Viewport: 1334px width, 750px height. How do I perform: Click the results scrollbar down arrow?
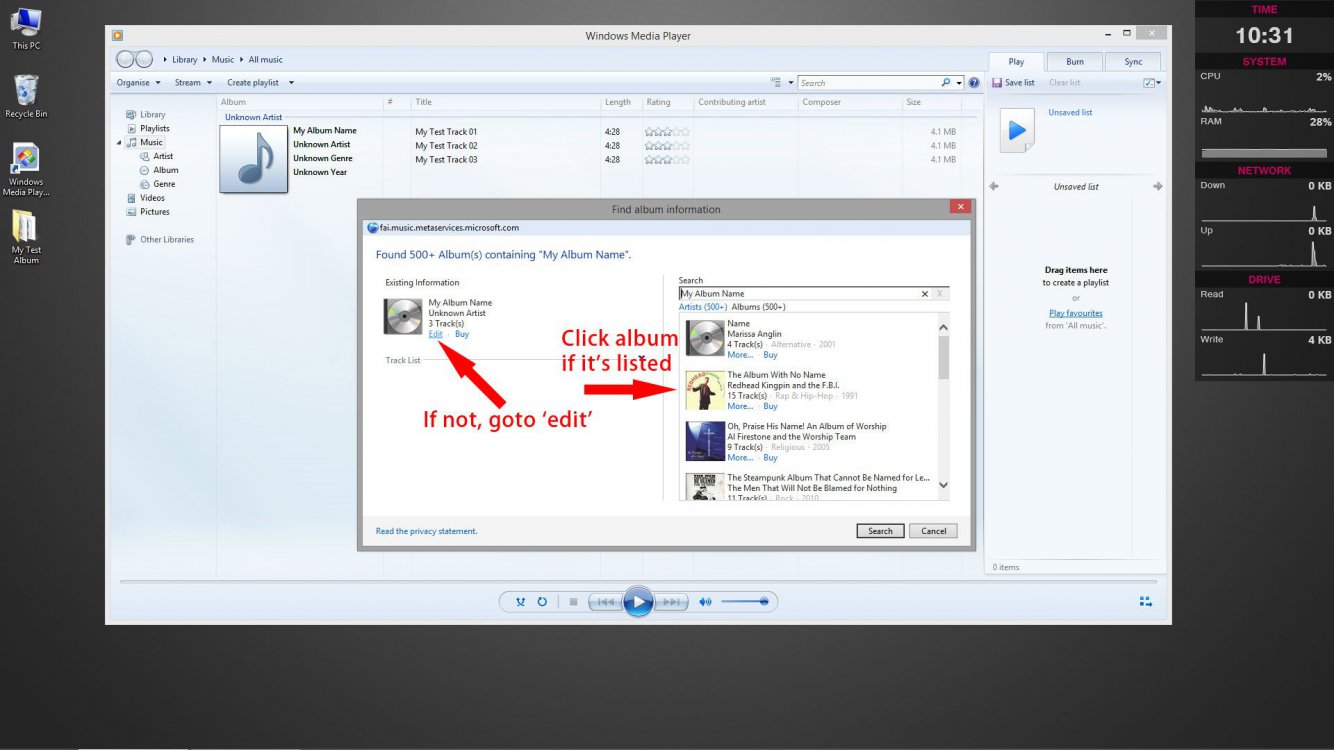943,485
